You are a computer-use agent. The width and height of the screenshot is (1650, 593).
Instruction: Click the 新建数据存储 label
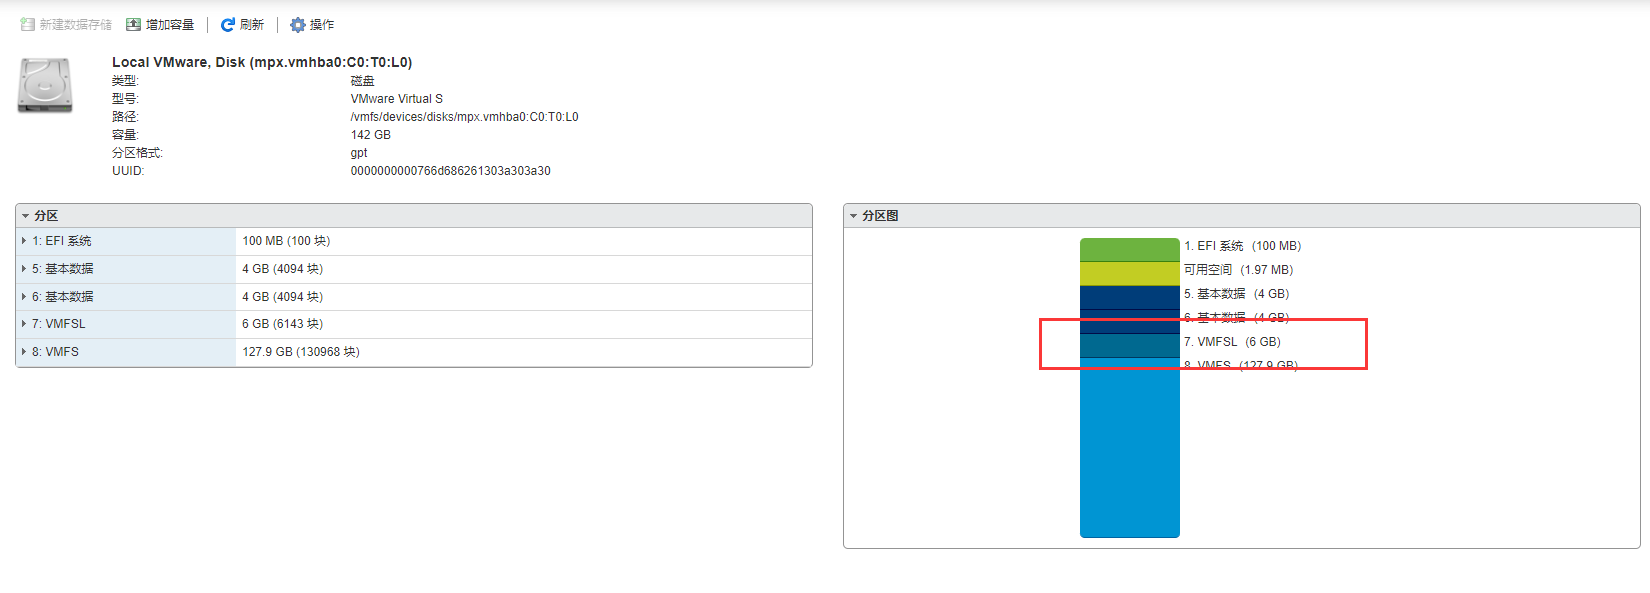click(75, 25)
